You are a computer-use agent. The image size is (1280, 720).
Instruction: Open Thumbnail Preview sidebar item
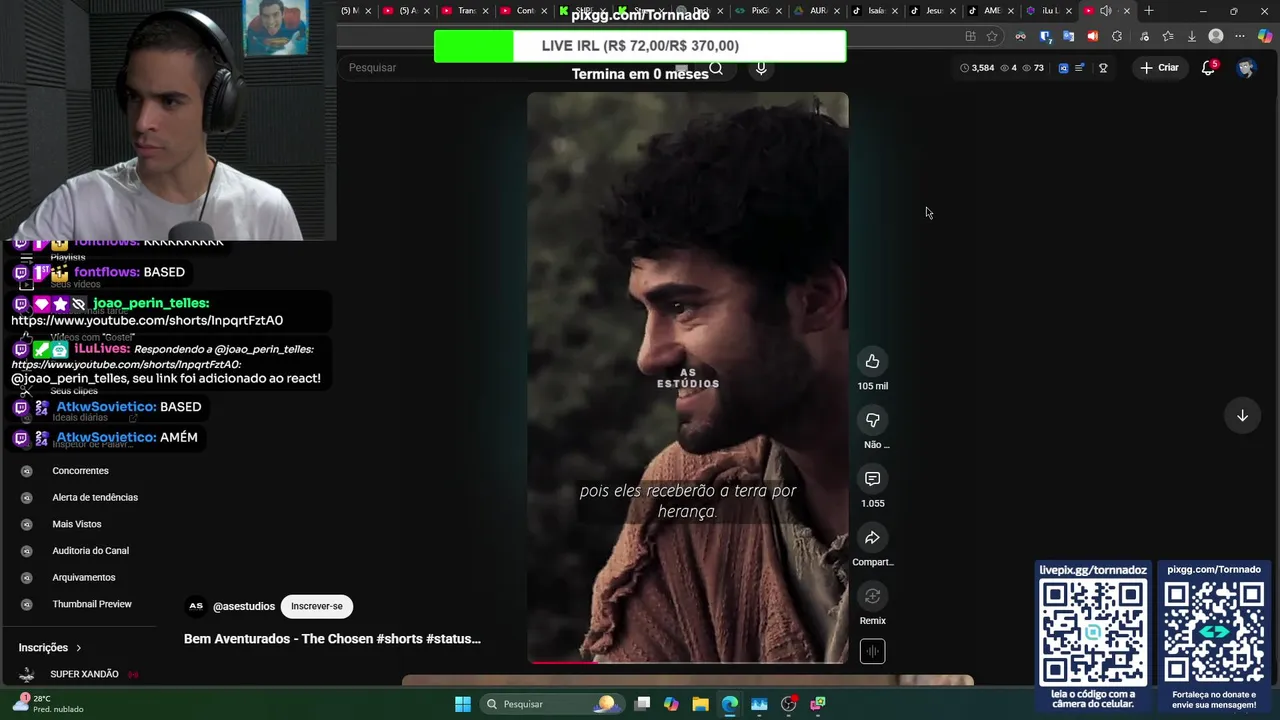(x=92, y=604)
